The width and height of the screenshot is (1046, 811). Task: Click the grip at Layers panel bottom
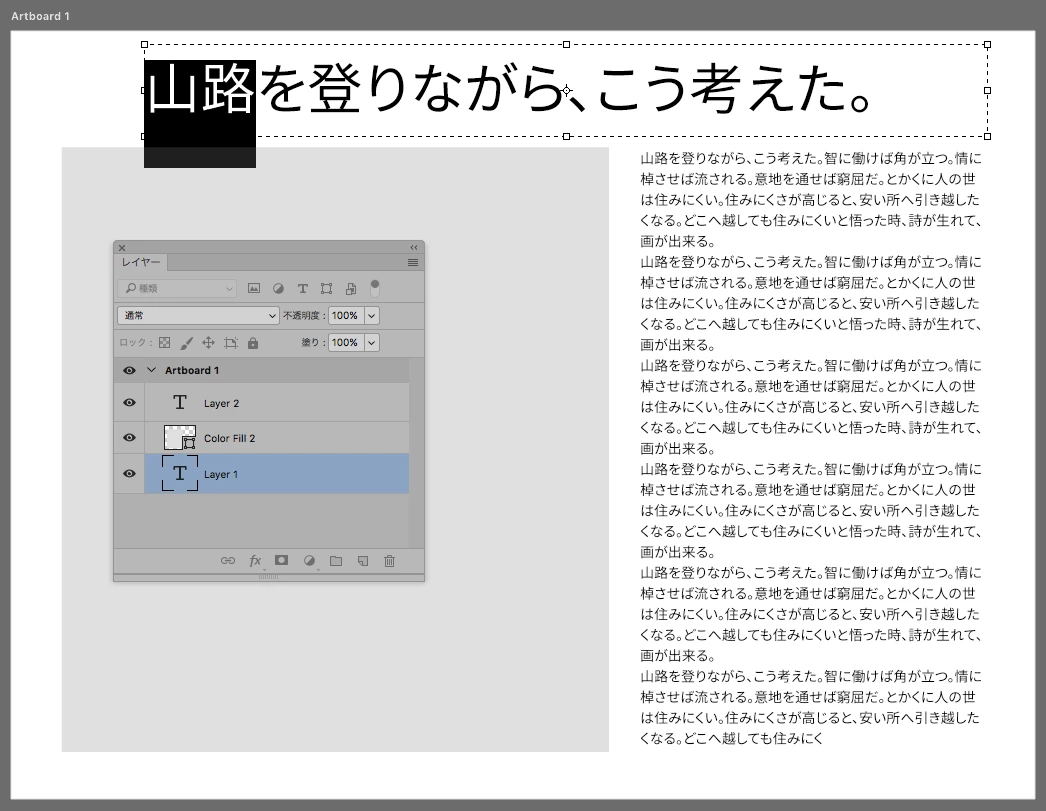pos(268,577)
